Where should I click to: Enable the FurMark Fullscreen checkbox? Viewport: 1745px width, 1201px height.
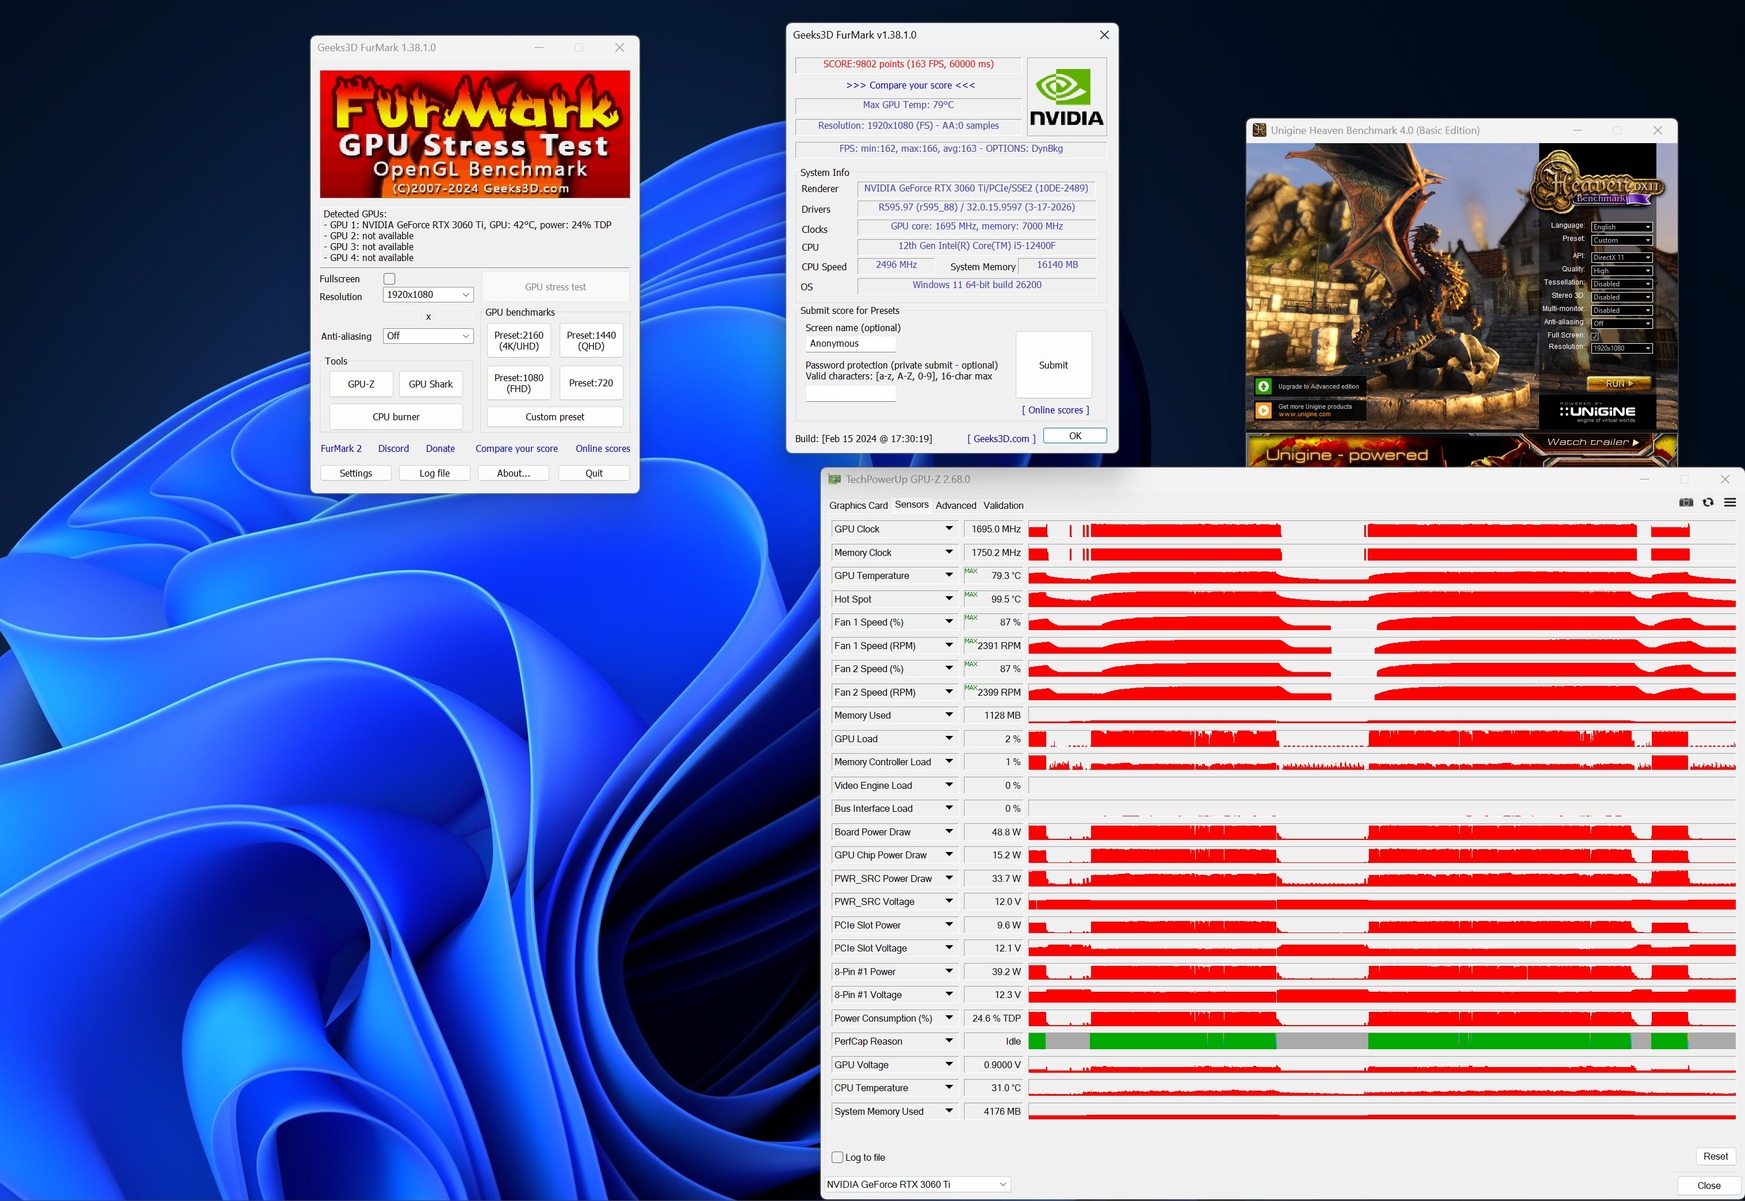(389, 279)
